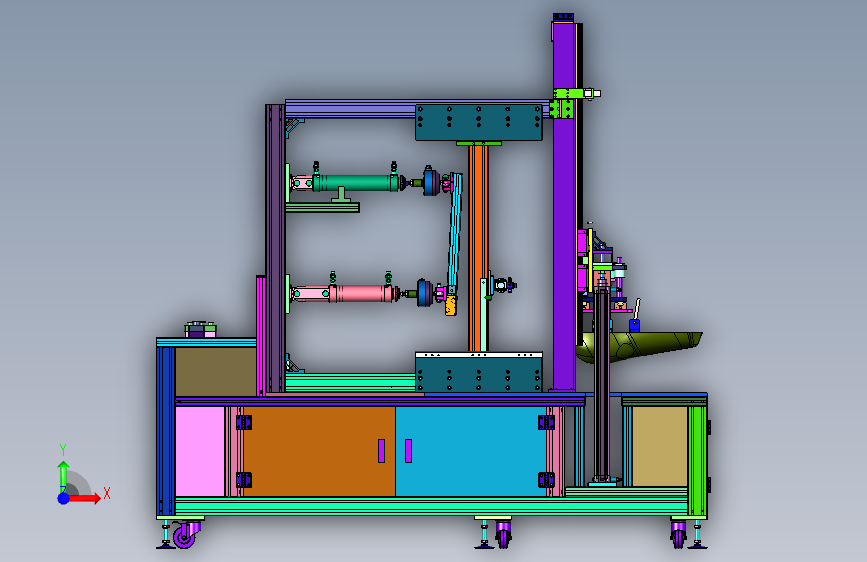Select the dark purple left vertical frame post

point(275,248)
